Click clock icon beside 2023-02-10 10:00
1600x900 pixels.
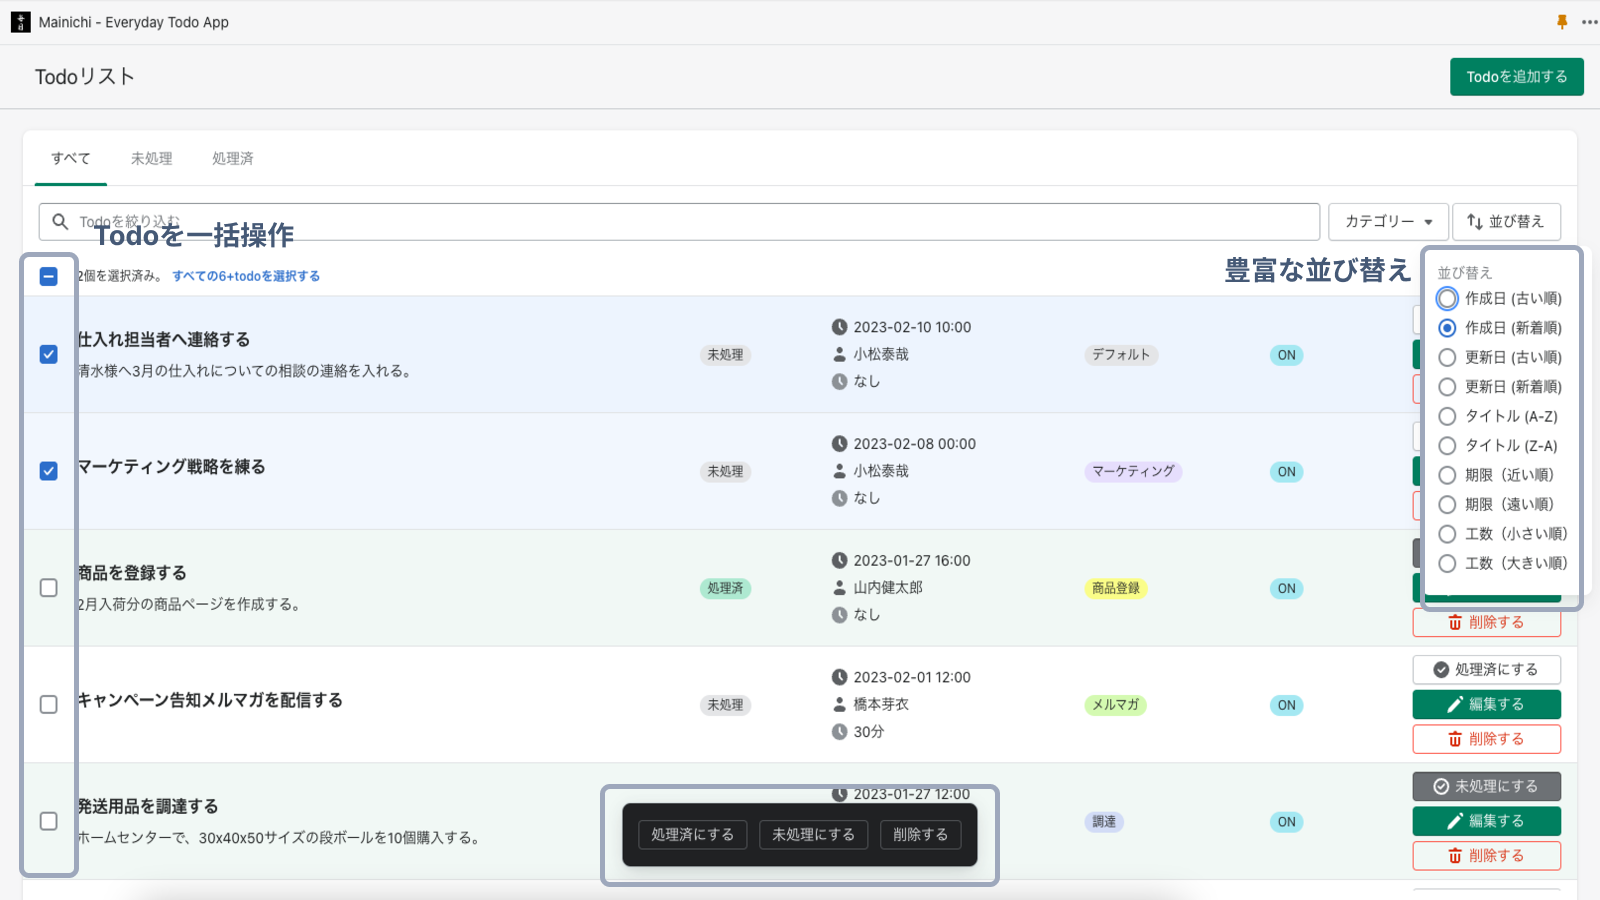pos(840,327)
